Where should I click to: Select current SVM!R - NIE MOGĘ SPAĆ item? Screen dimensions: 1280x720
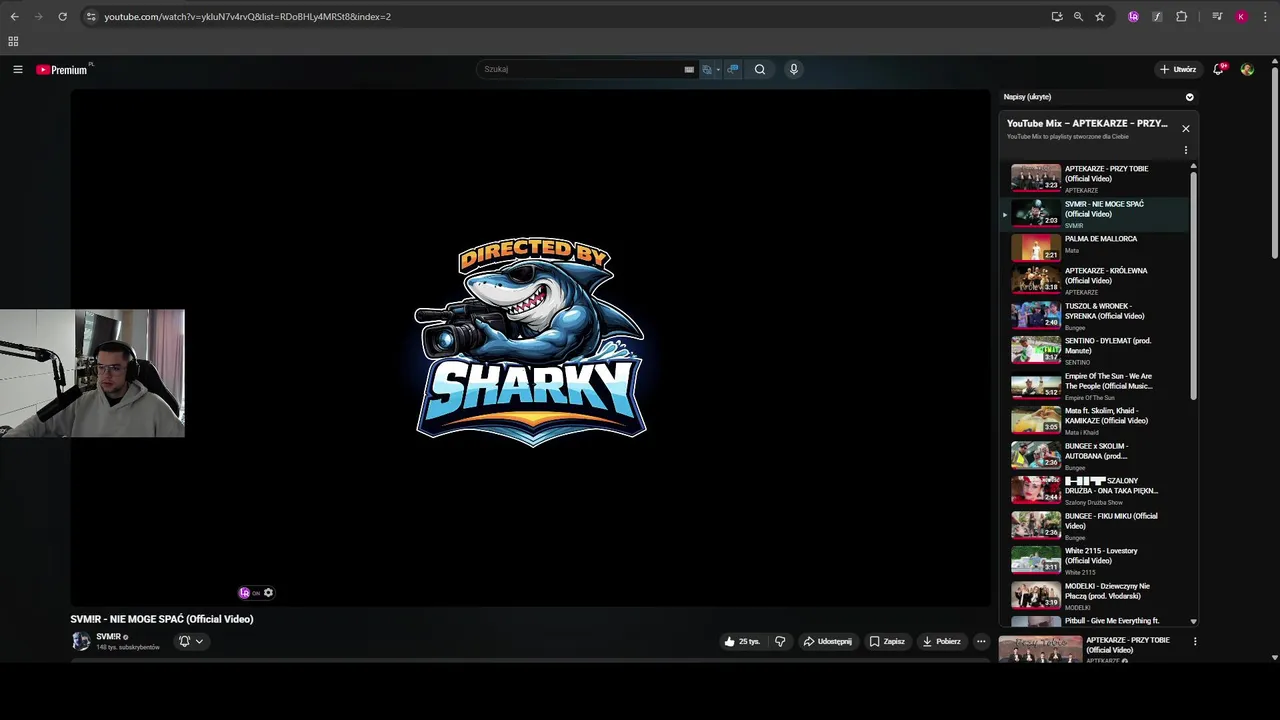(1097, 213)
